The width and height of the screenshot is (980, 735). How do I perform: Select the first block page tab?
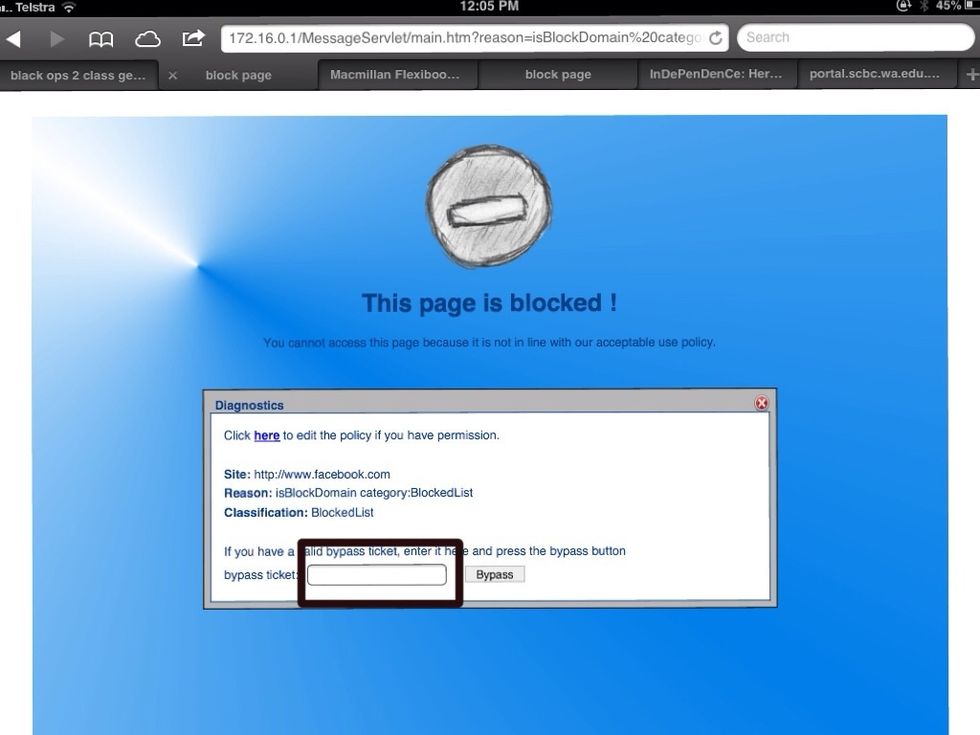point(238,73)
